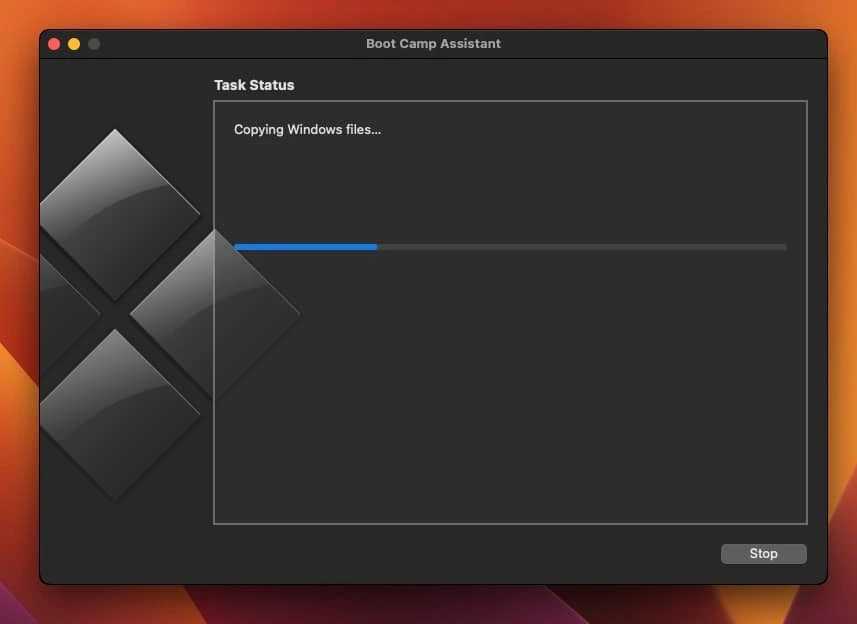Click the Copying Windows files progress bar
Image resolution: width=857 pixels, height=624 pixels.
[510, 247]
